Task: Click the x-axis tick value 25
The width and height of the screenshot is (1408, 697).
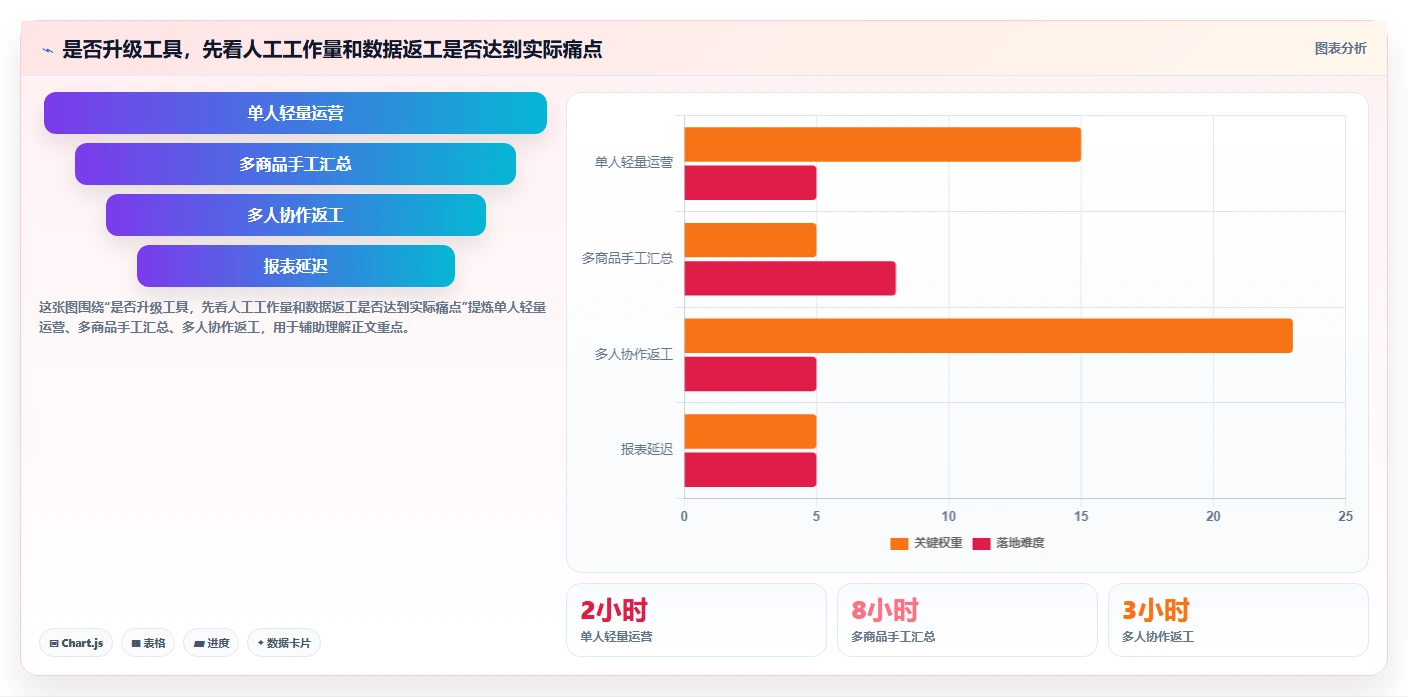Action: click(1345, 516)
